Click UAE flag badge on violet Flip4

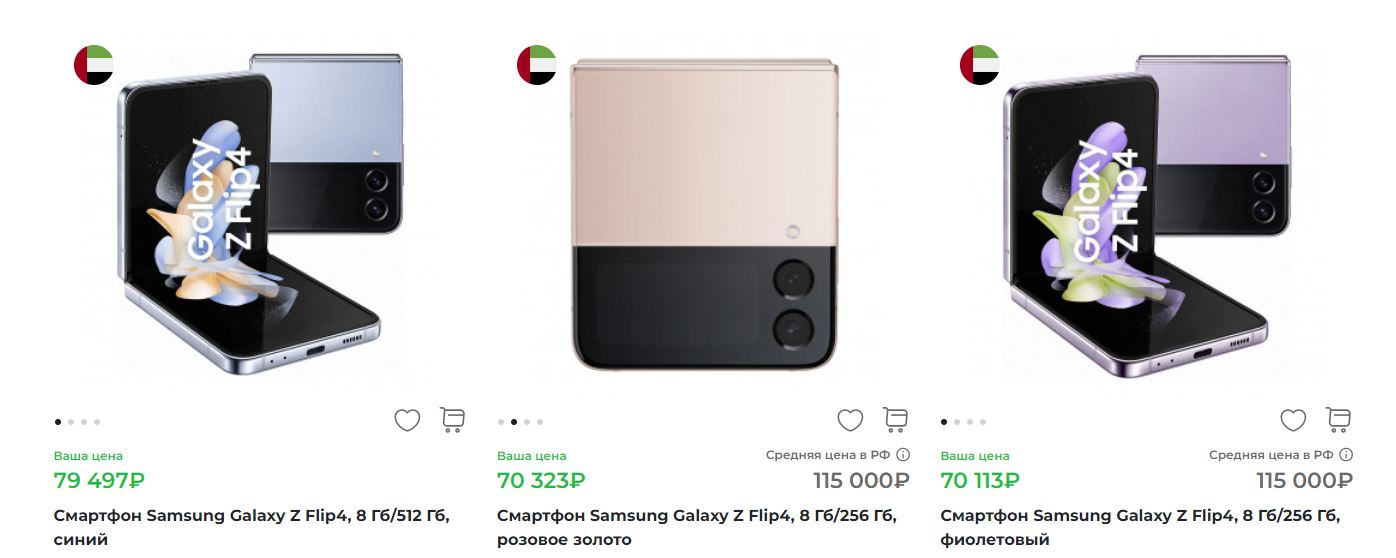[980, 65]
